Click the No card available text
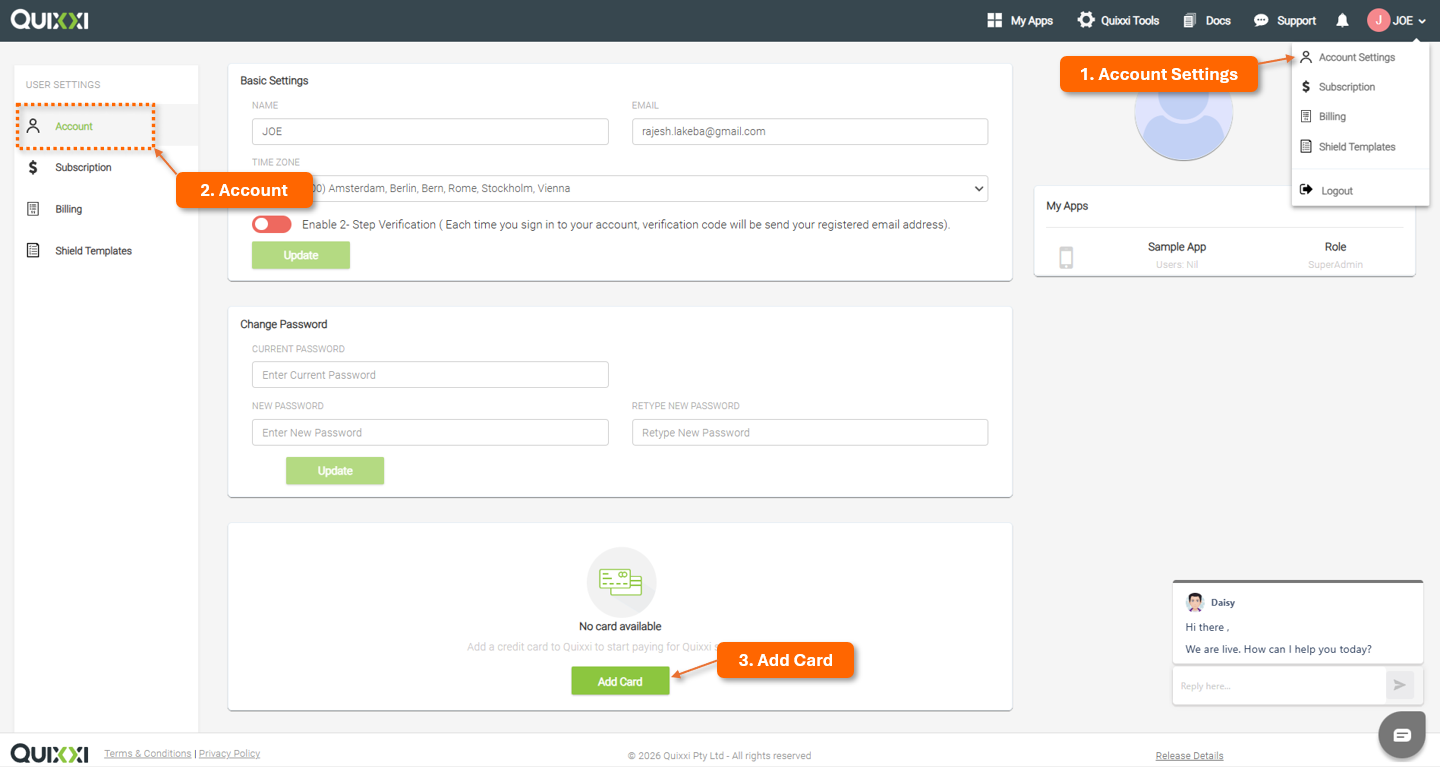1440x767 pixels. click(x=620, y=626)
